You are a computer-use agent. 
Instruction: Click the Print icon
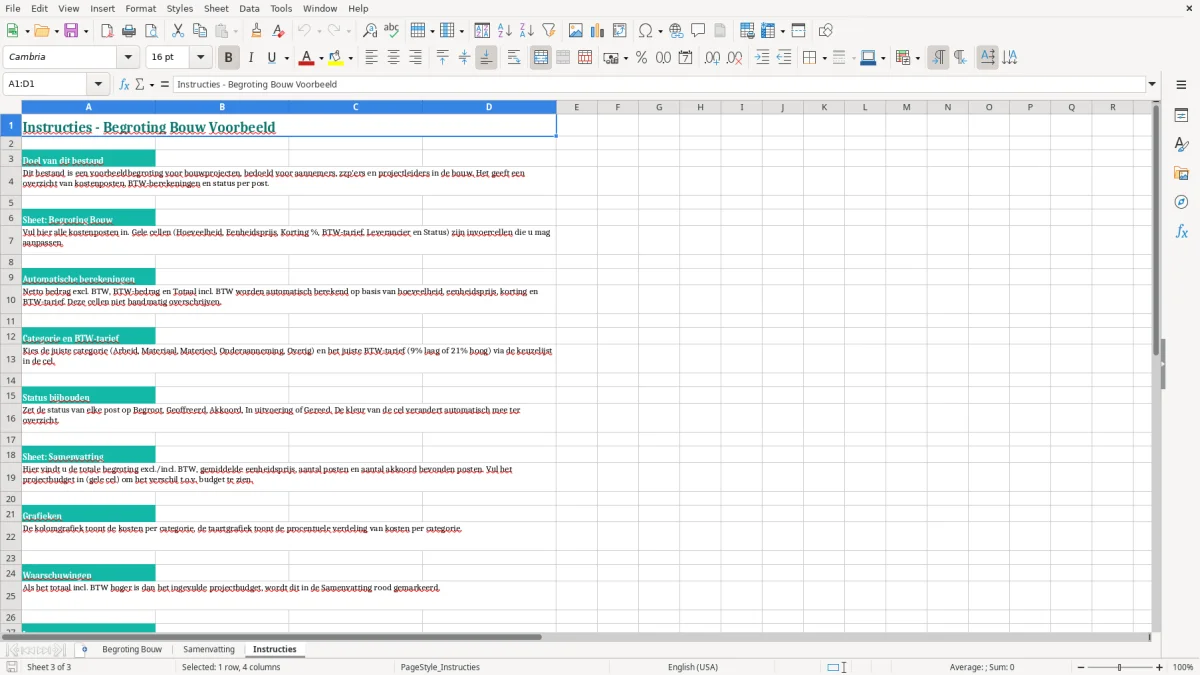click(x=129, y=31)
